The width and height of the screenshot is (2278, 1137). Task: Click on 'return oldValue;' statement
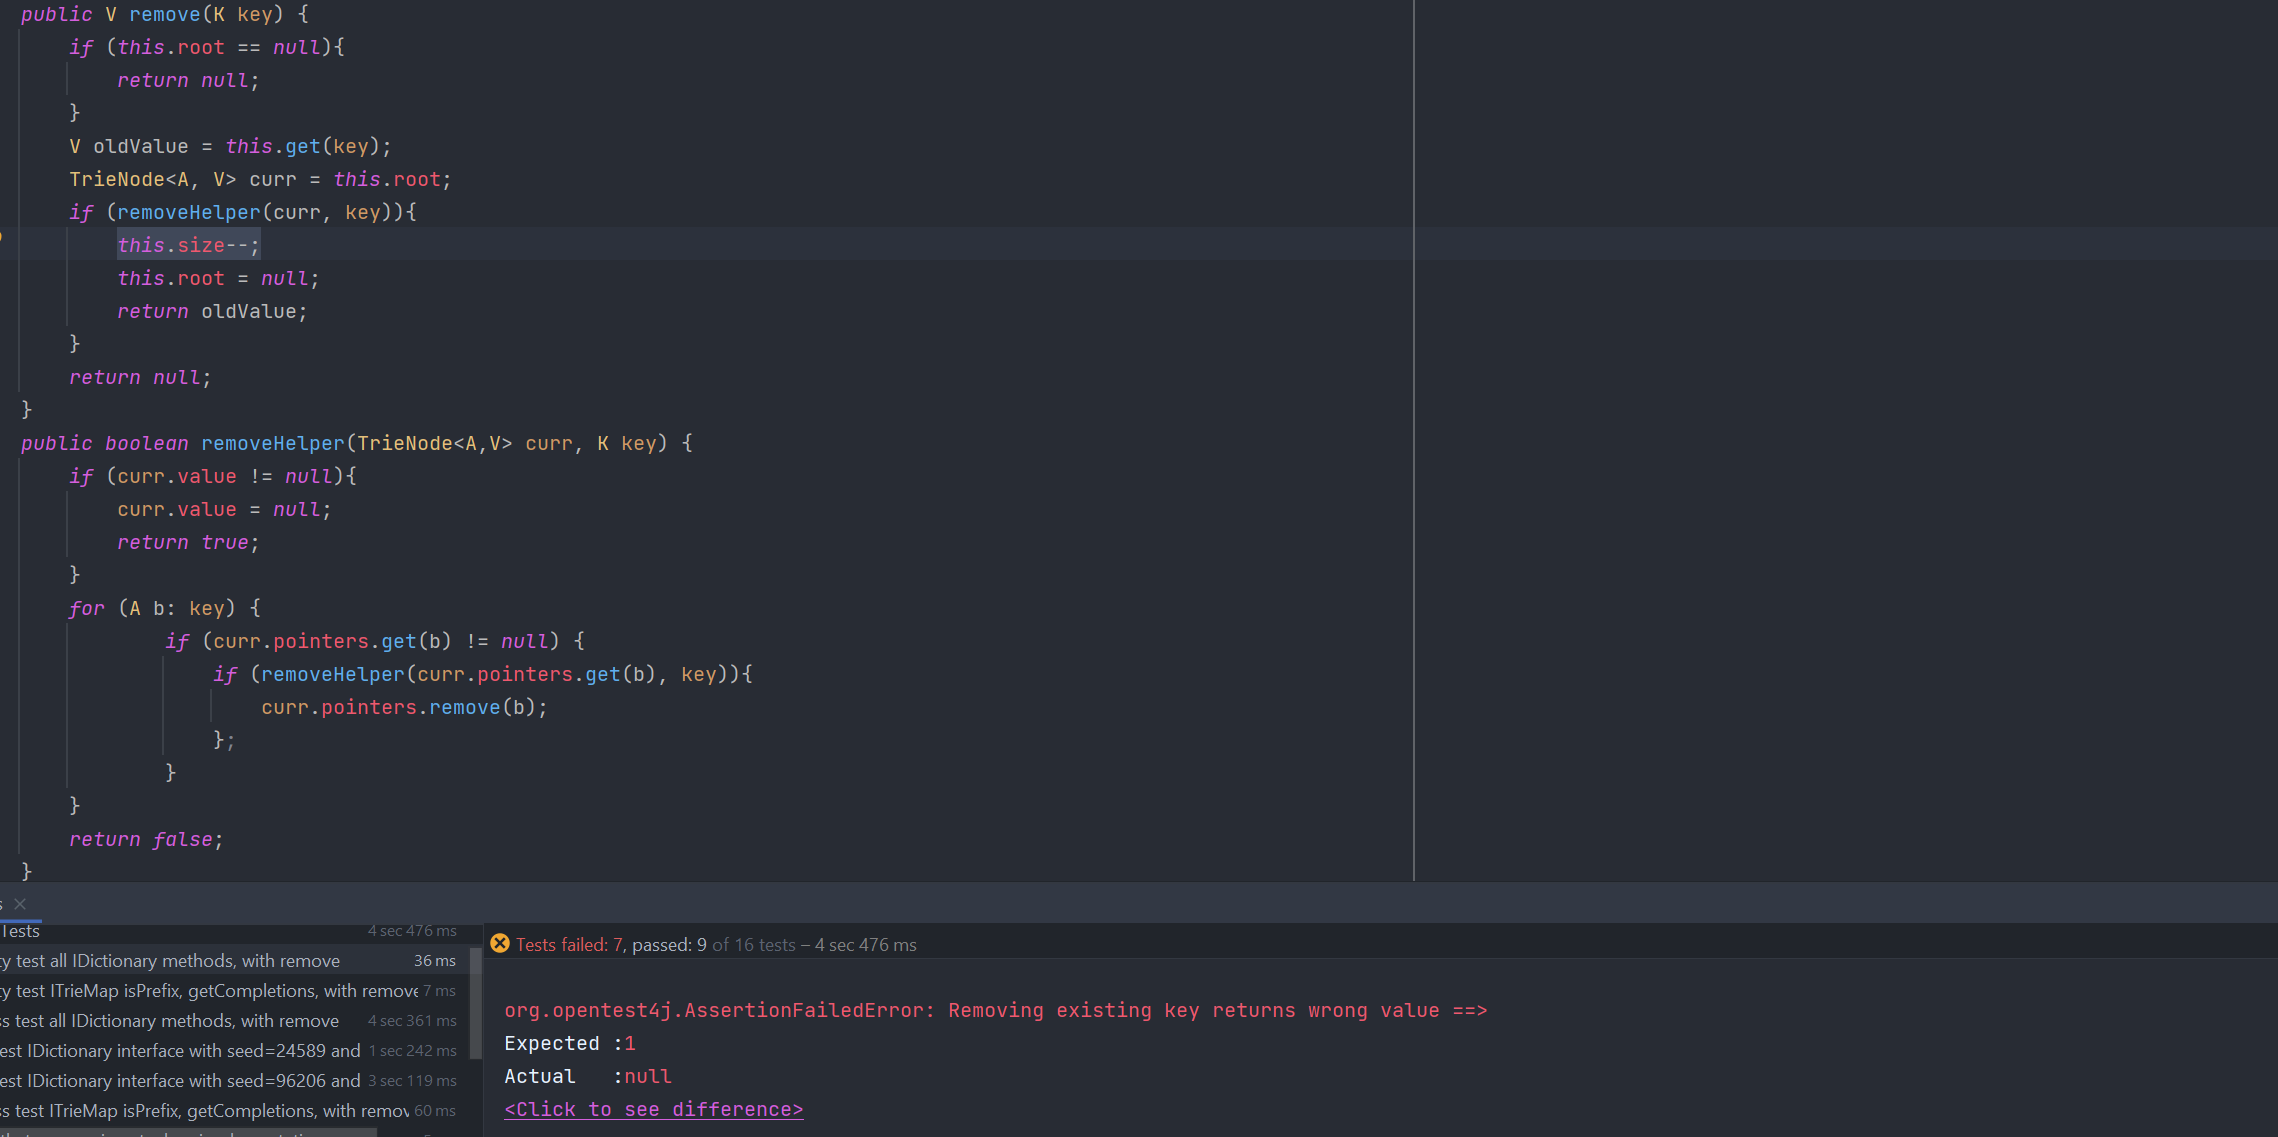pyautogui.click(x=212, y=311)
